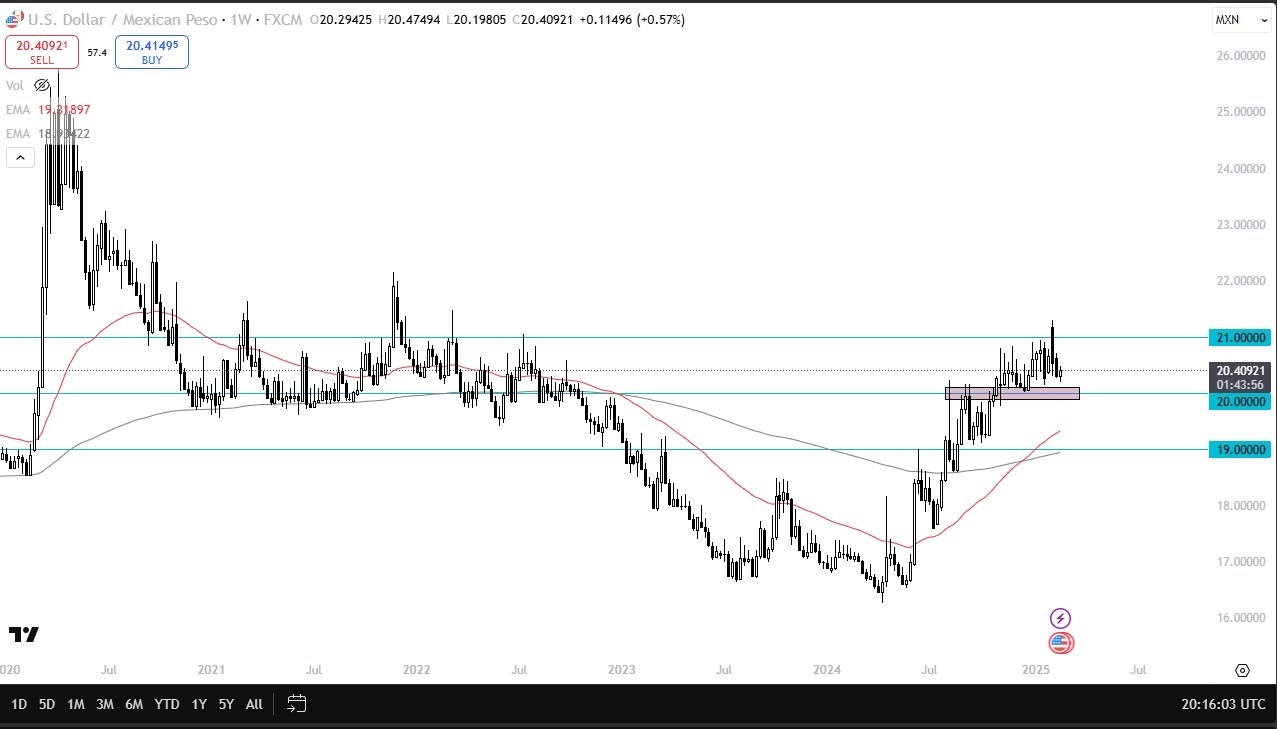Click the 2021 time axis label
Screen dimensions: 1277x729
[x=211, y=668]
